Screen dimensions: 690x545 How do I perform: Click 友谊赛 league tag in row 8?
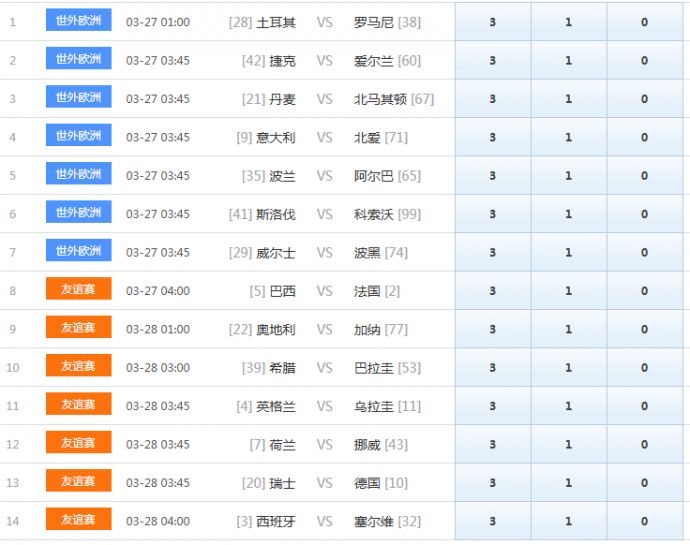[x=78, y=289]
